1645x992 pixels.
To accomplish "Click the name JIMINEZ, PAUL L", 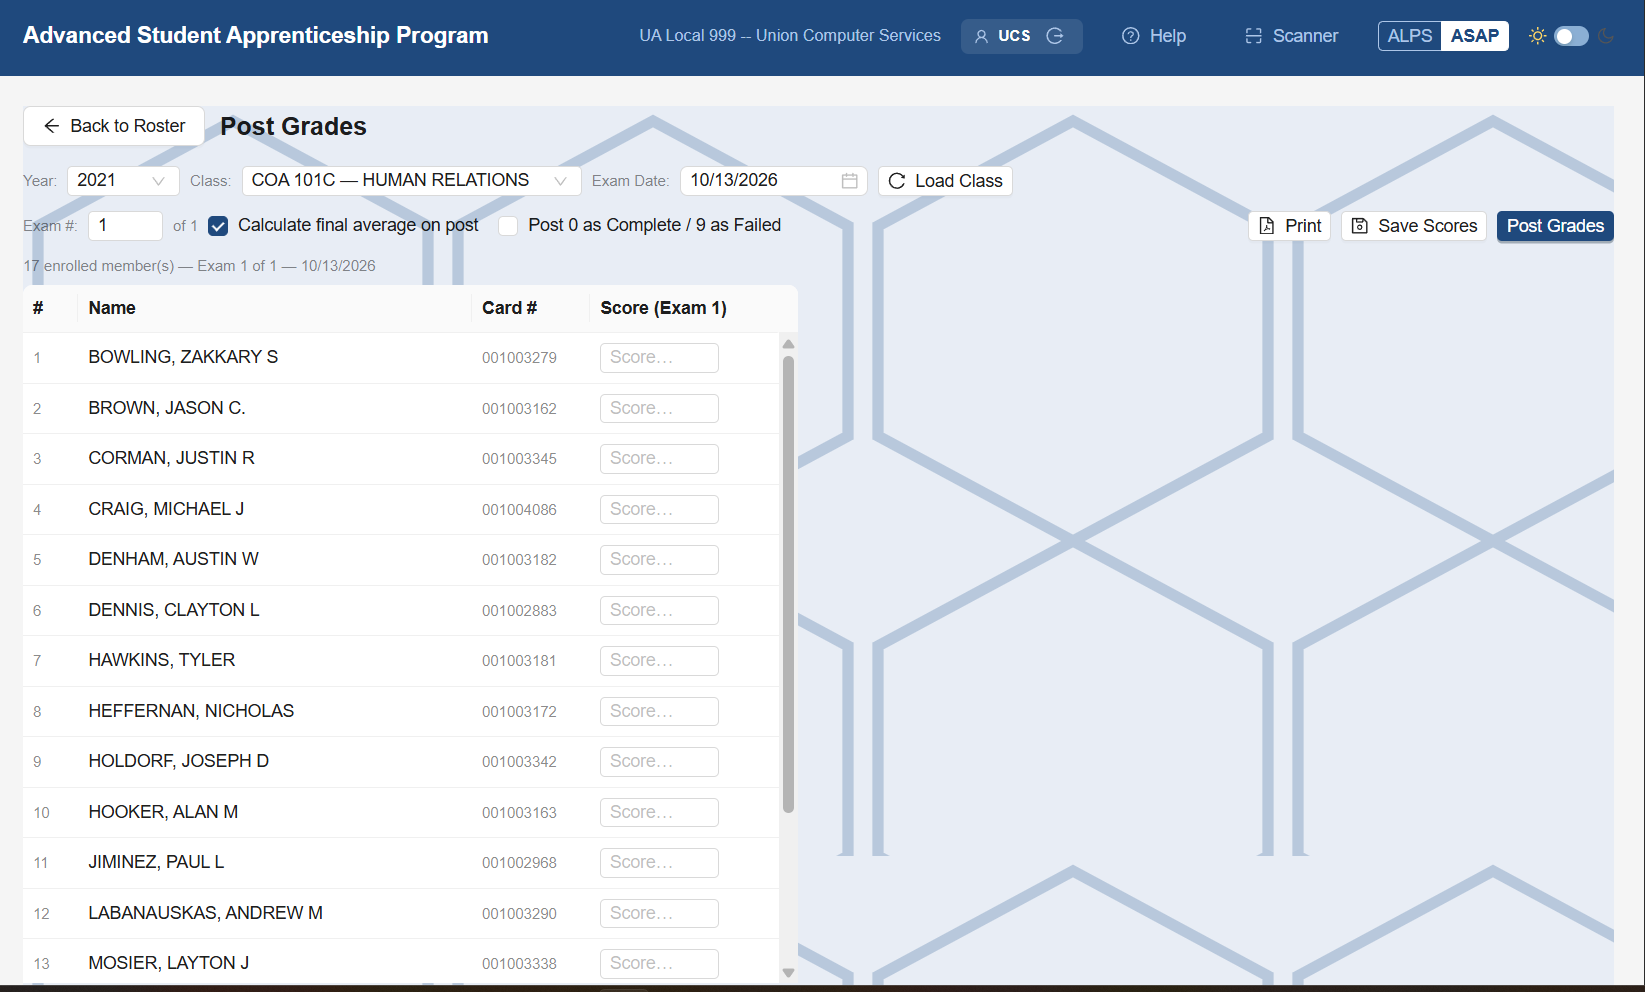I will coord(156,862).
